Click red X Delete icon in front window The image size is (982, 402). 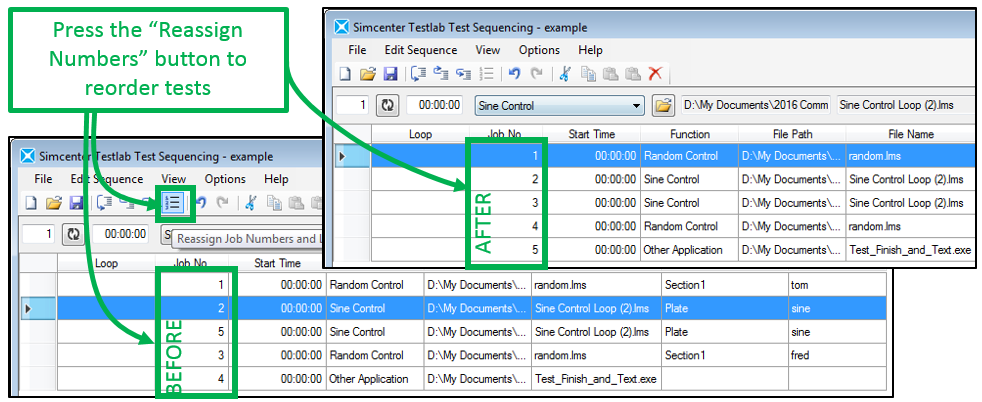coord(655,75)
